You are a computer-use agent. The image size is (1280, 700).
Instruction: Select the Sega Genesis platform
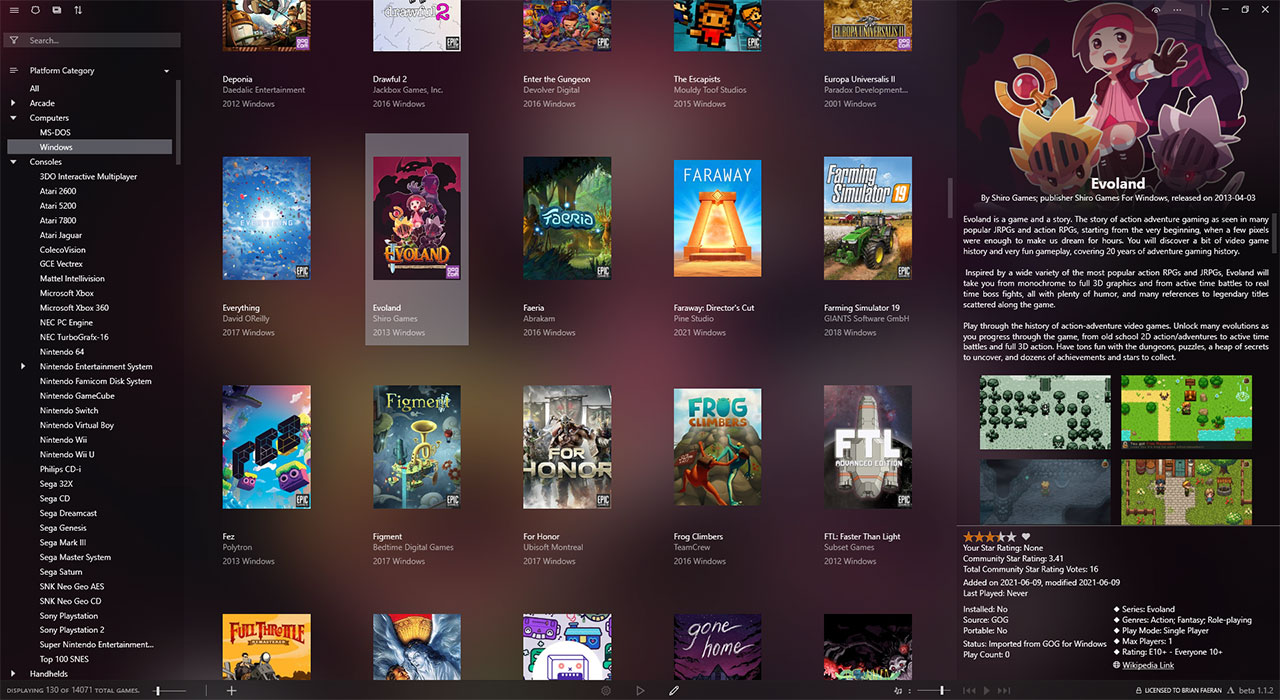tap(63, 528)
